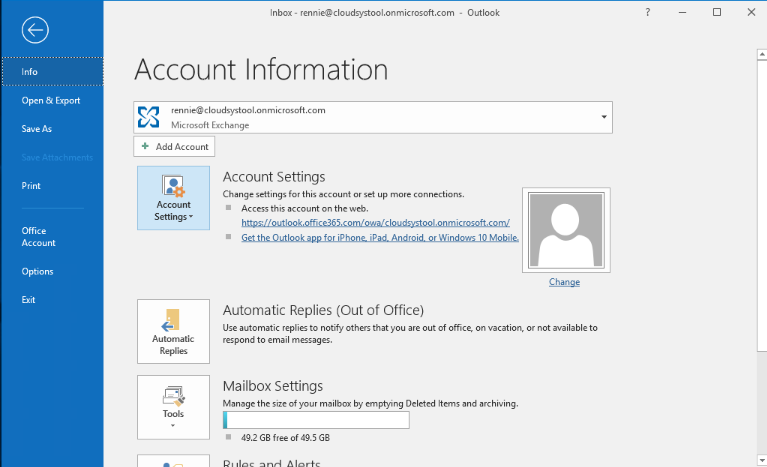Click the green plus icon on Add Account
767x467 pixels.
[145, 146]
